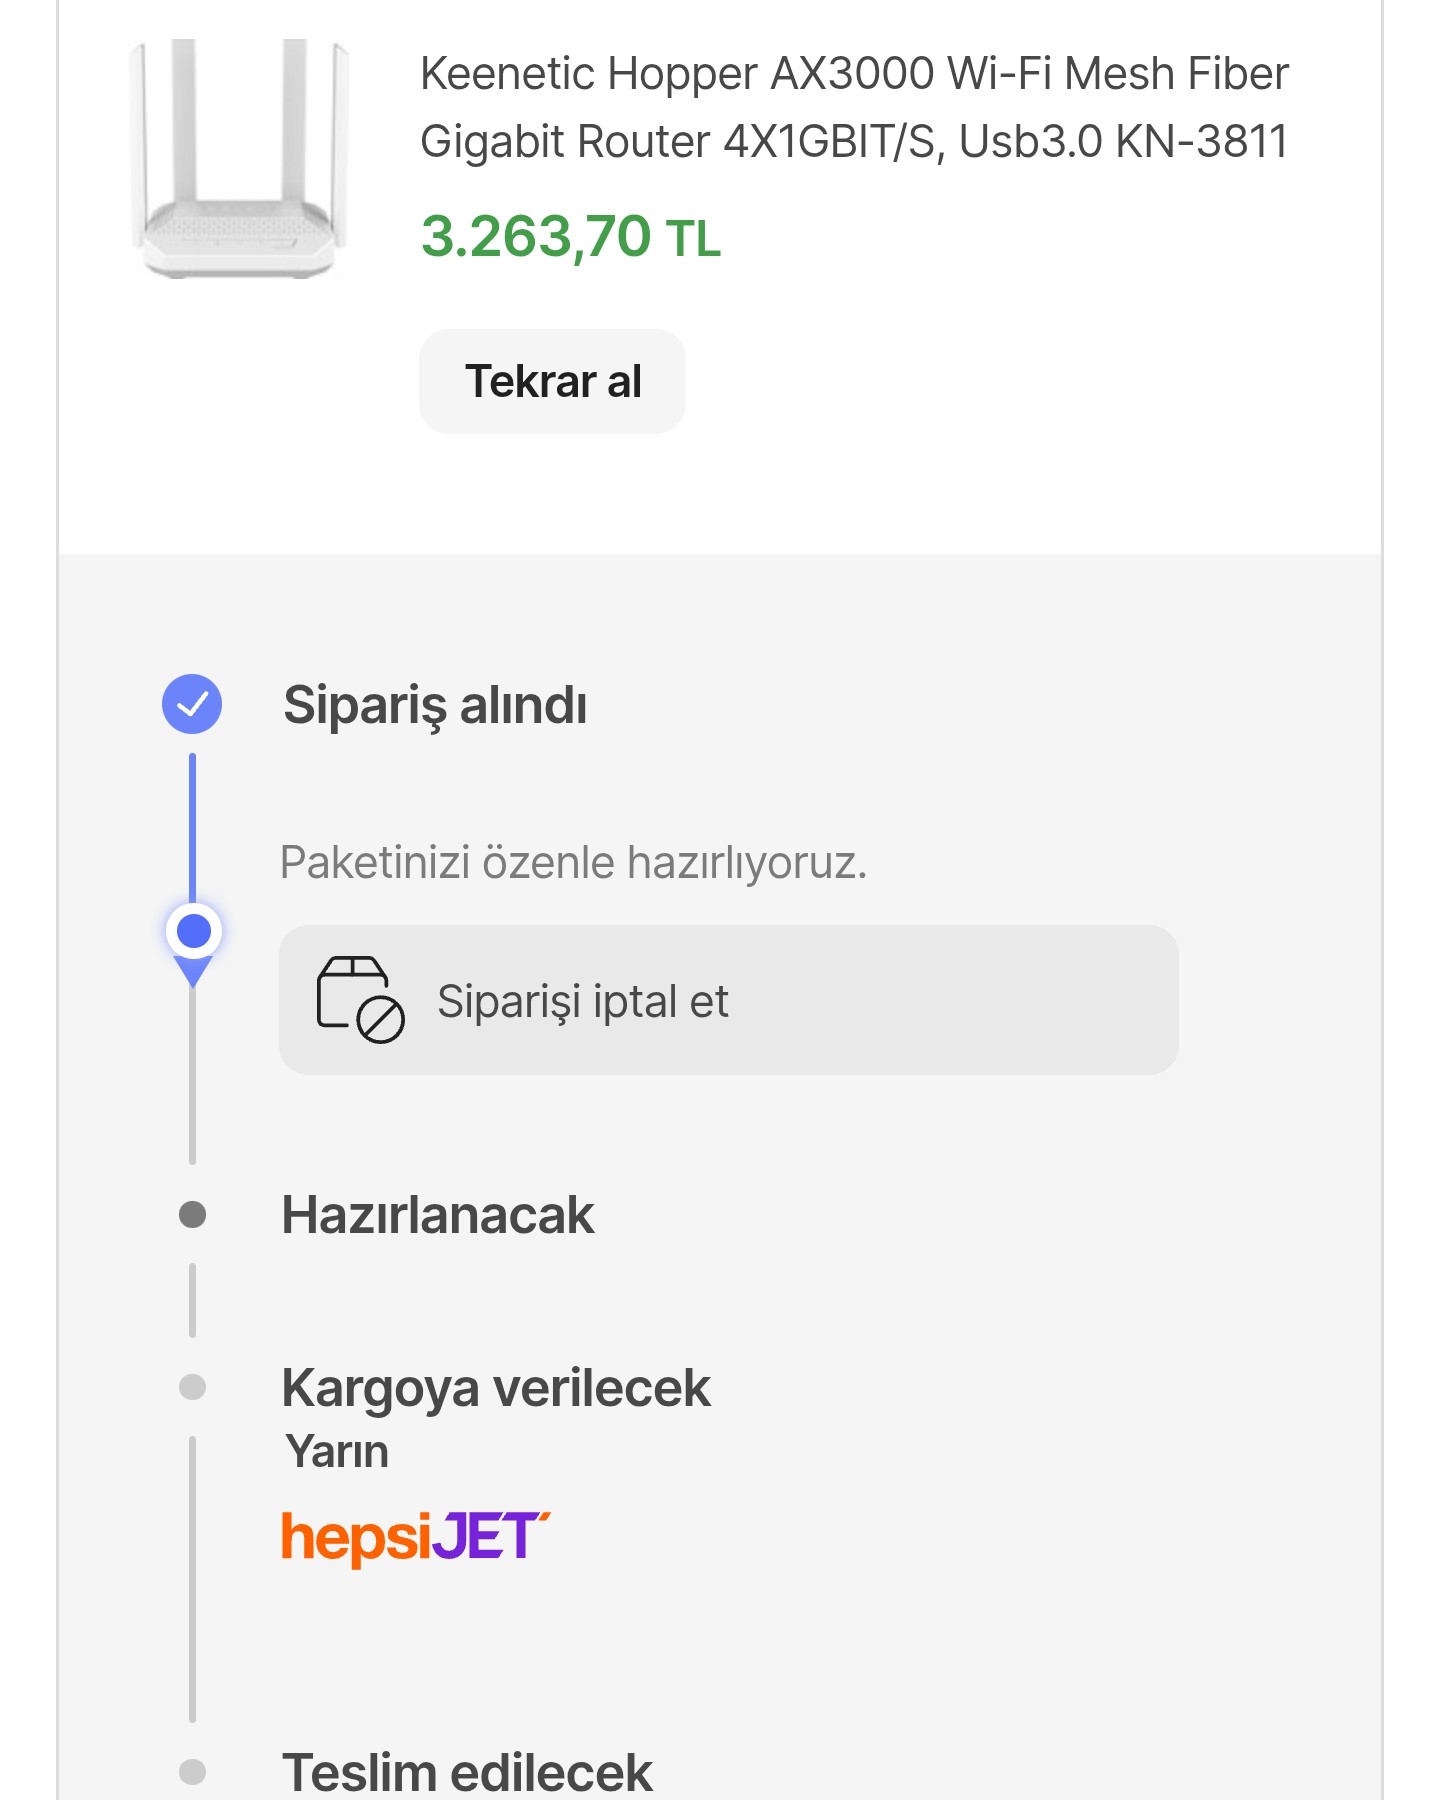Tap the Kargoya verilecek step dot
Image resolution: width=1440 pixels, height=1800 pixels.
click(x=192, y=1387)
